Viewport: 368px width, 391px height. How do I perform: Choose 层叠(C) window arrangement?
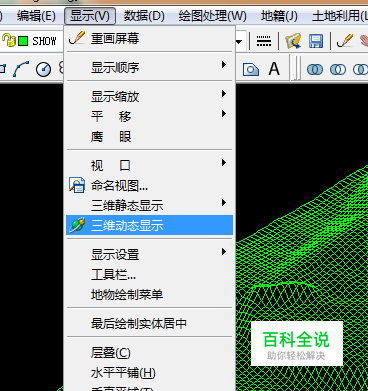pyautogui.click(x=149, y=352)
